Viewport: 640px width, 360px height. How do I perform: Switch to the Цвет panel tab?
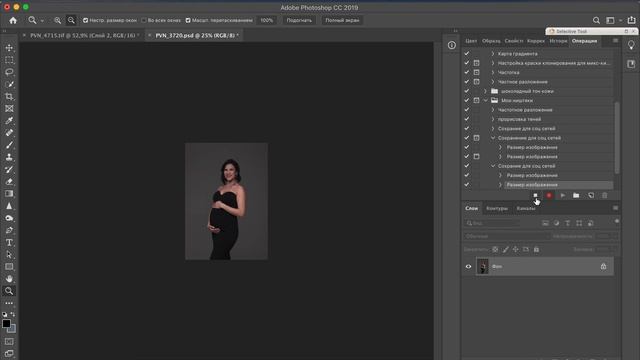[471, 41]
